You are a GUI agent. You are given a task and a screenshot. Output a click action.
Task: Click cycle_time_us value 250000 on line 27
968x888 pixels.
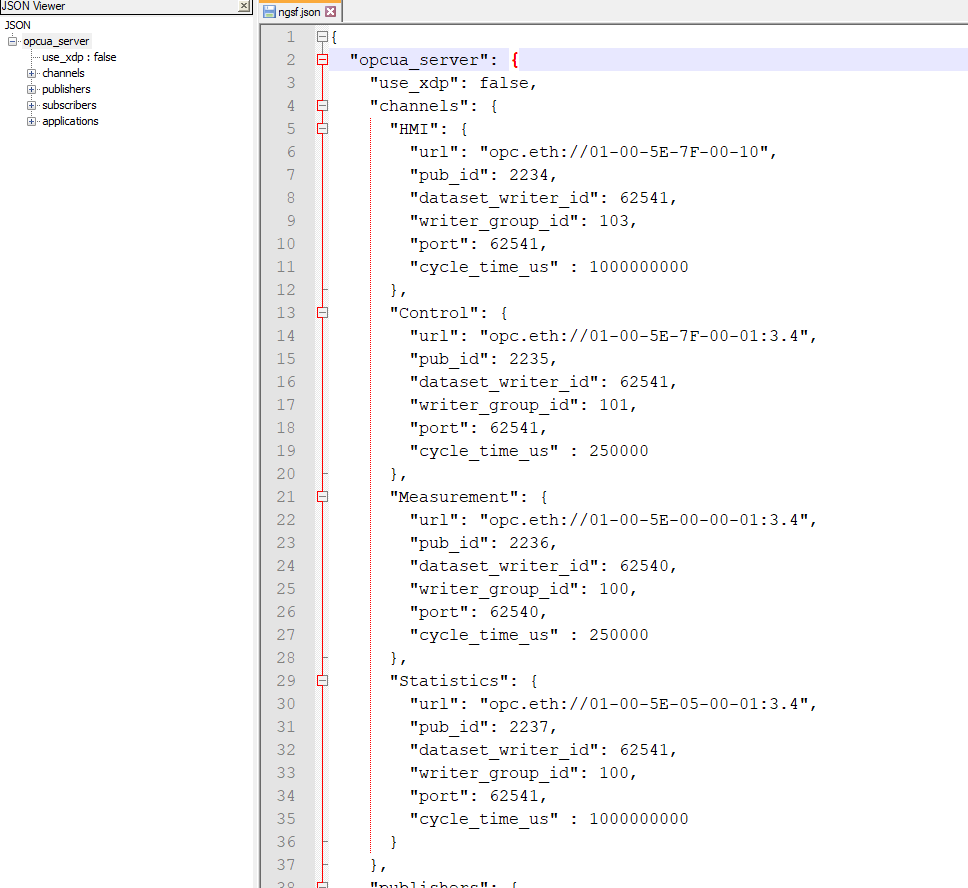click(x=619, y=635)
